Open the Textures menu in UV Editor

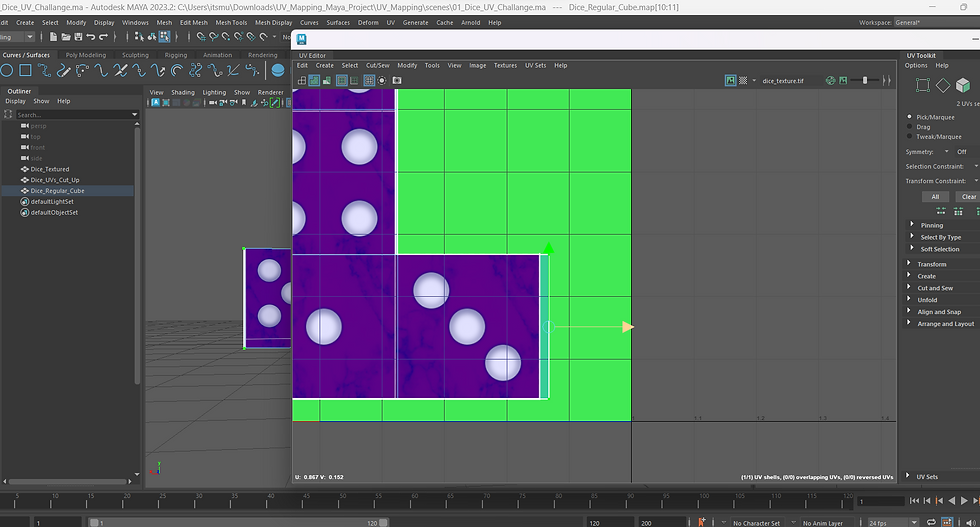505,65
